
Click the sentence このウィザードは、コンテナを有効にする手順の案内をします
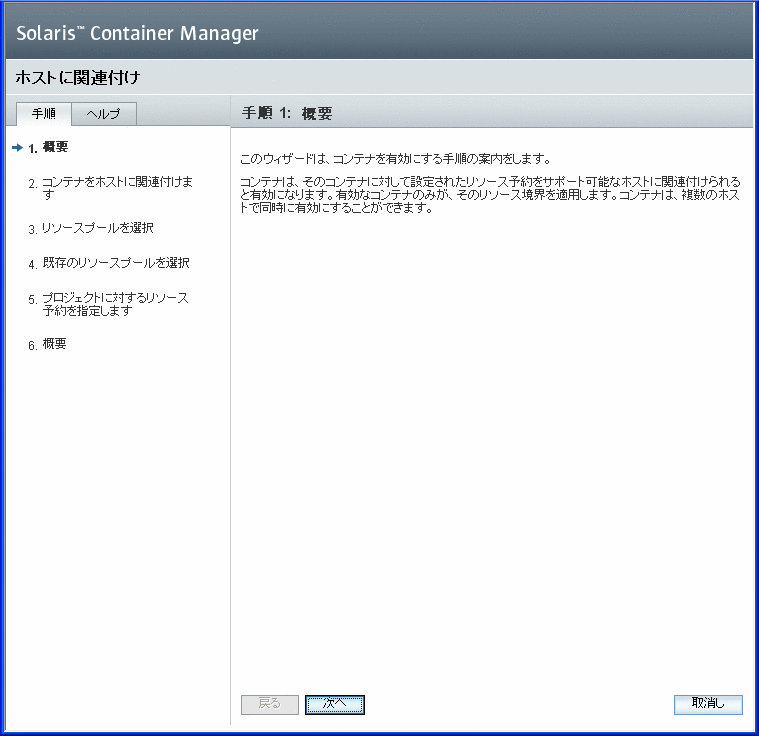(x=395, y=159)
